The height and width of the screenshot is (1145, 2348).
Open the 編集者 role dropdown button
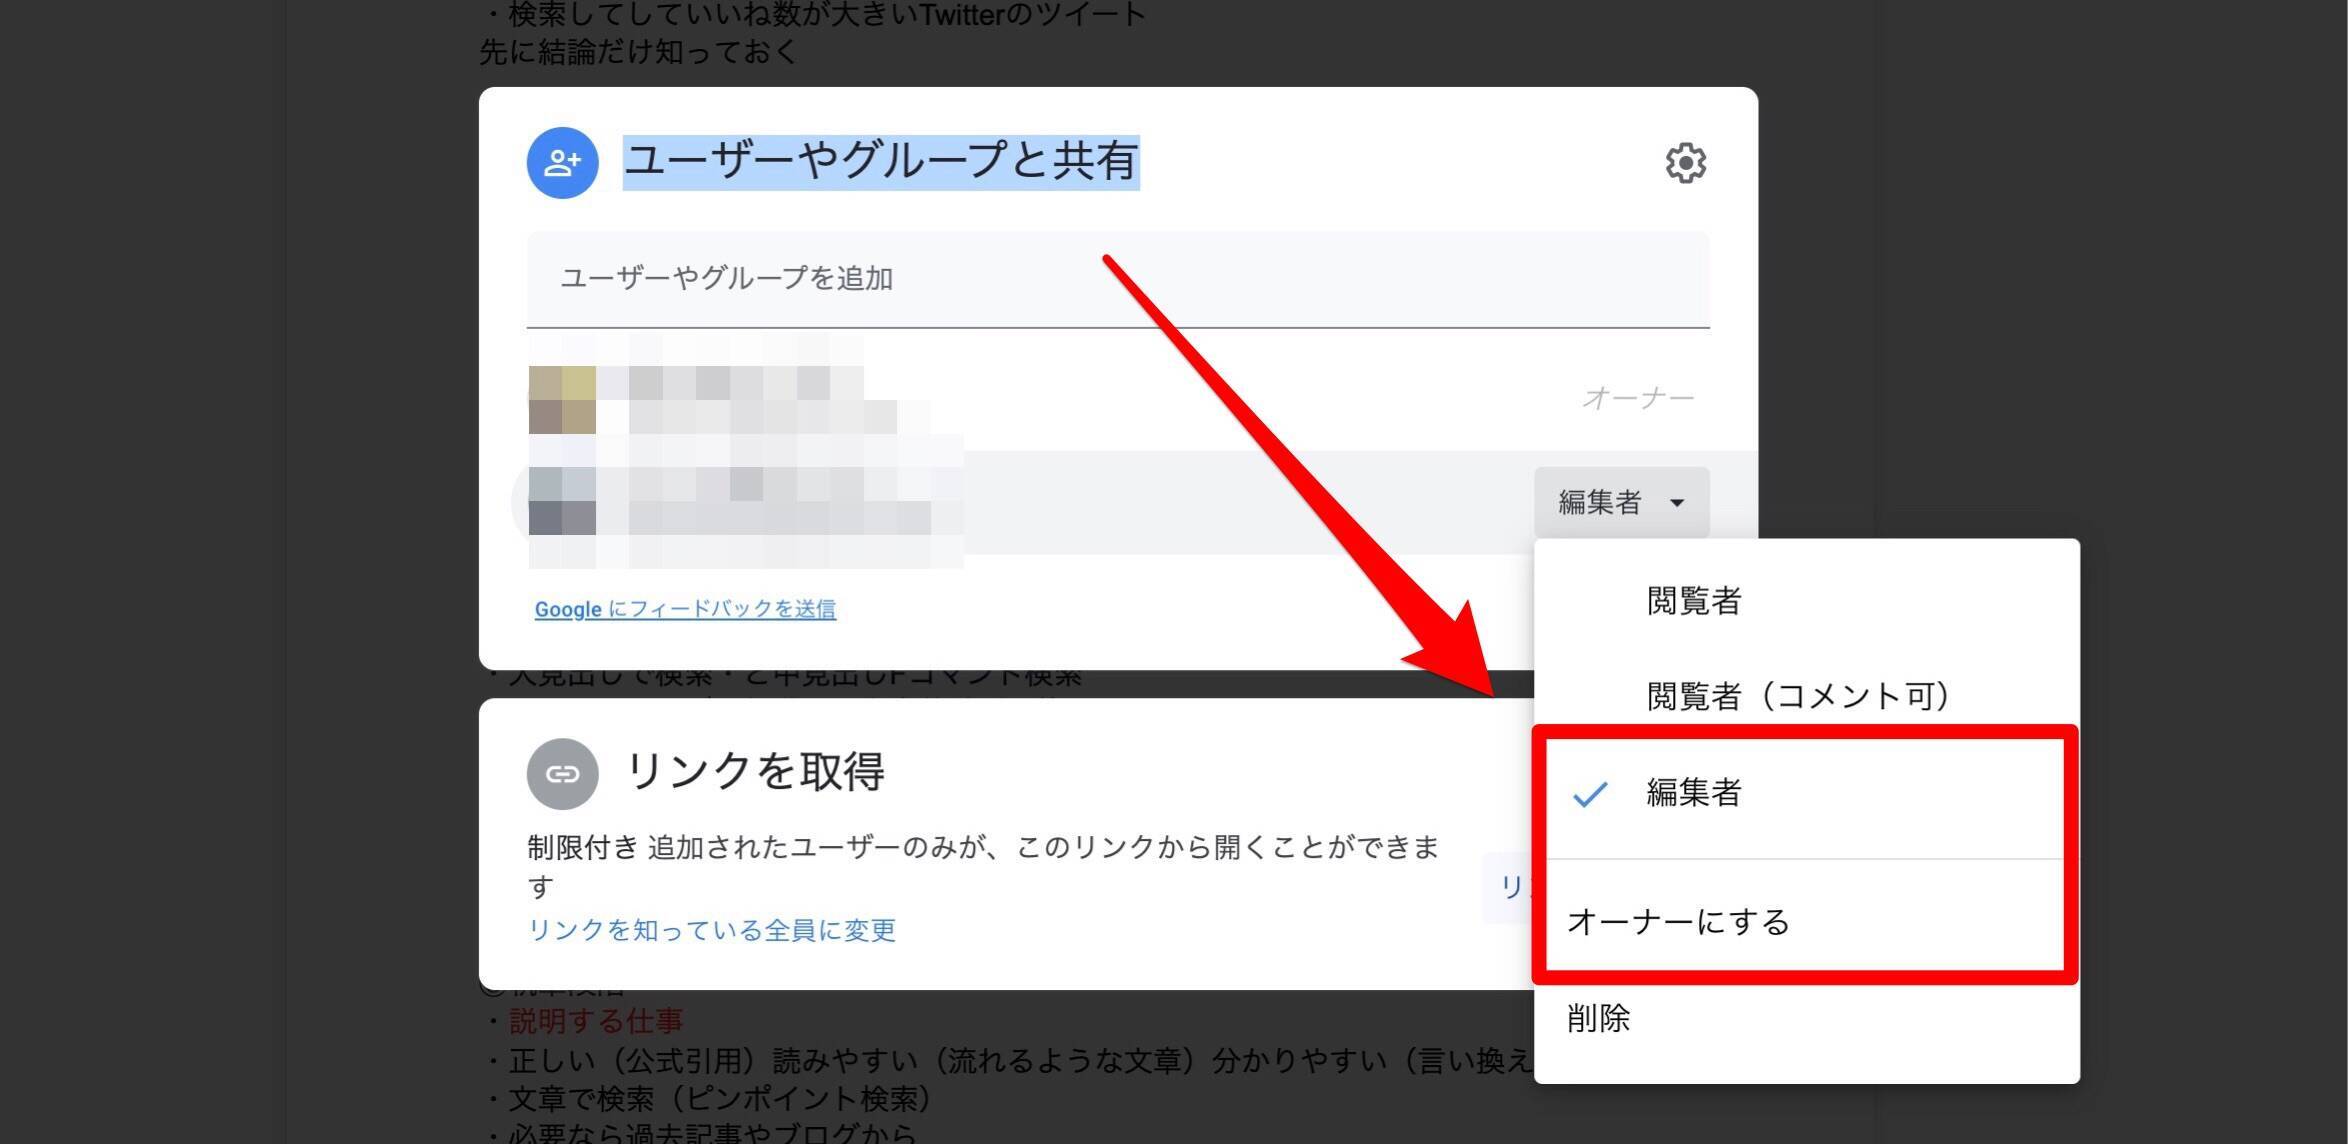[1620, 502]
